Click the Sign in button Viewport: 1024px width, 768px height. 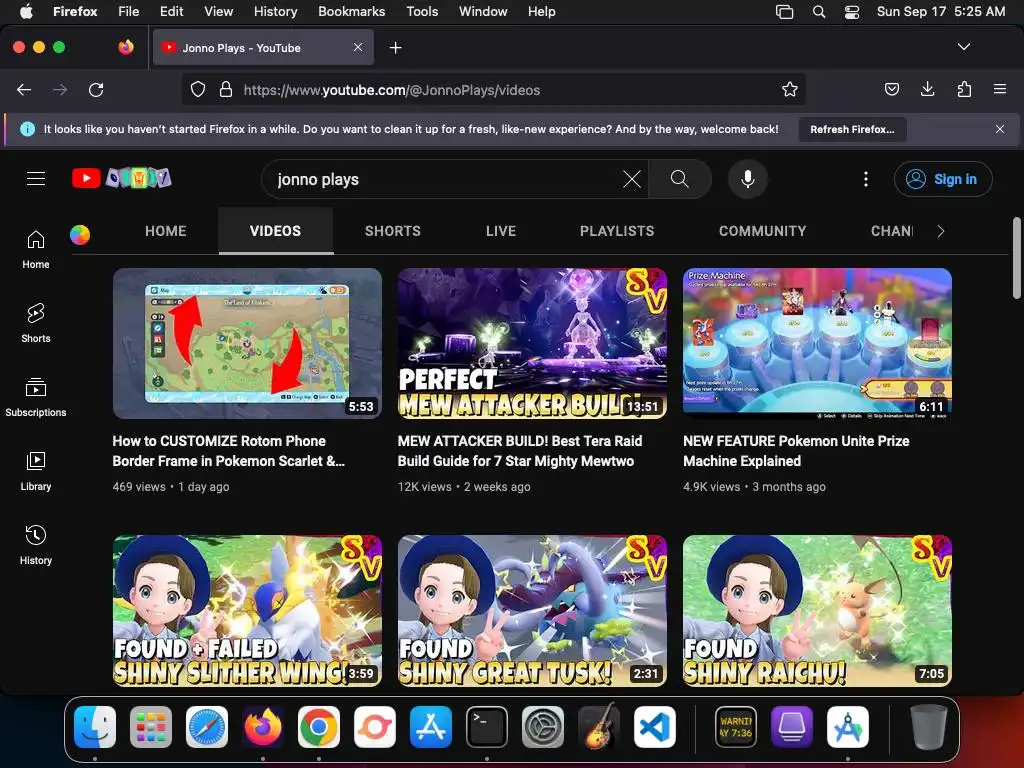943,179
